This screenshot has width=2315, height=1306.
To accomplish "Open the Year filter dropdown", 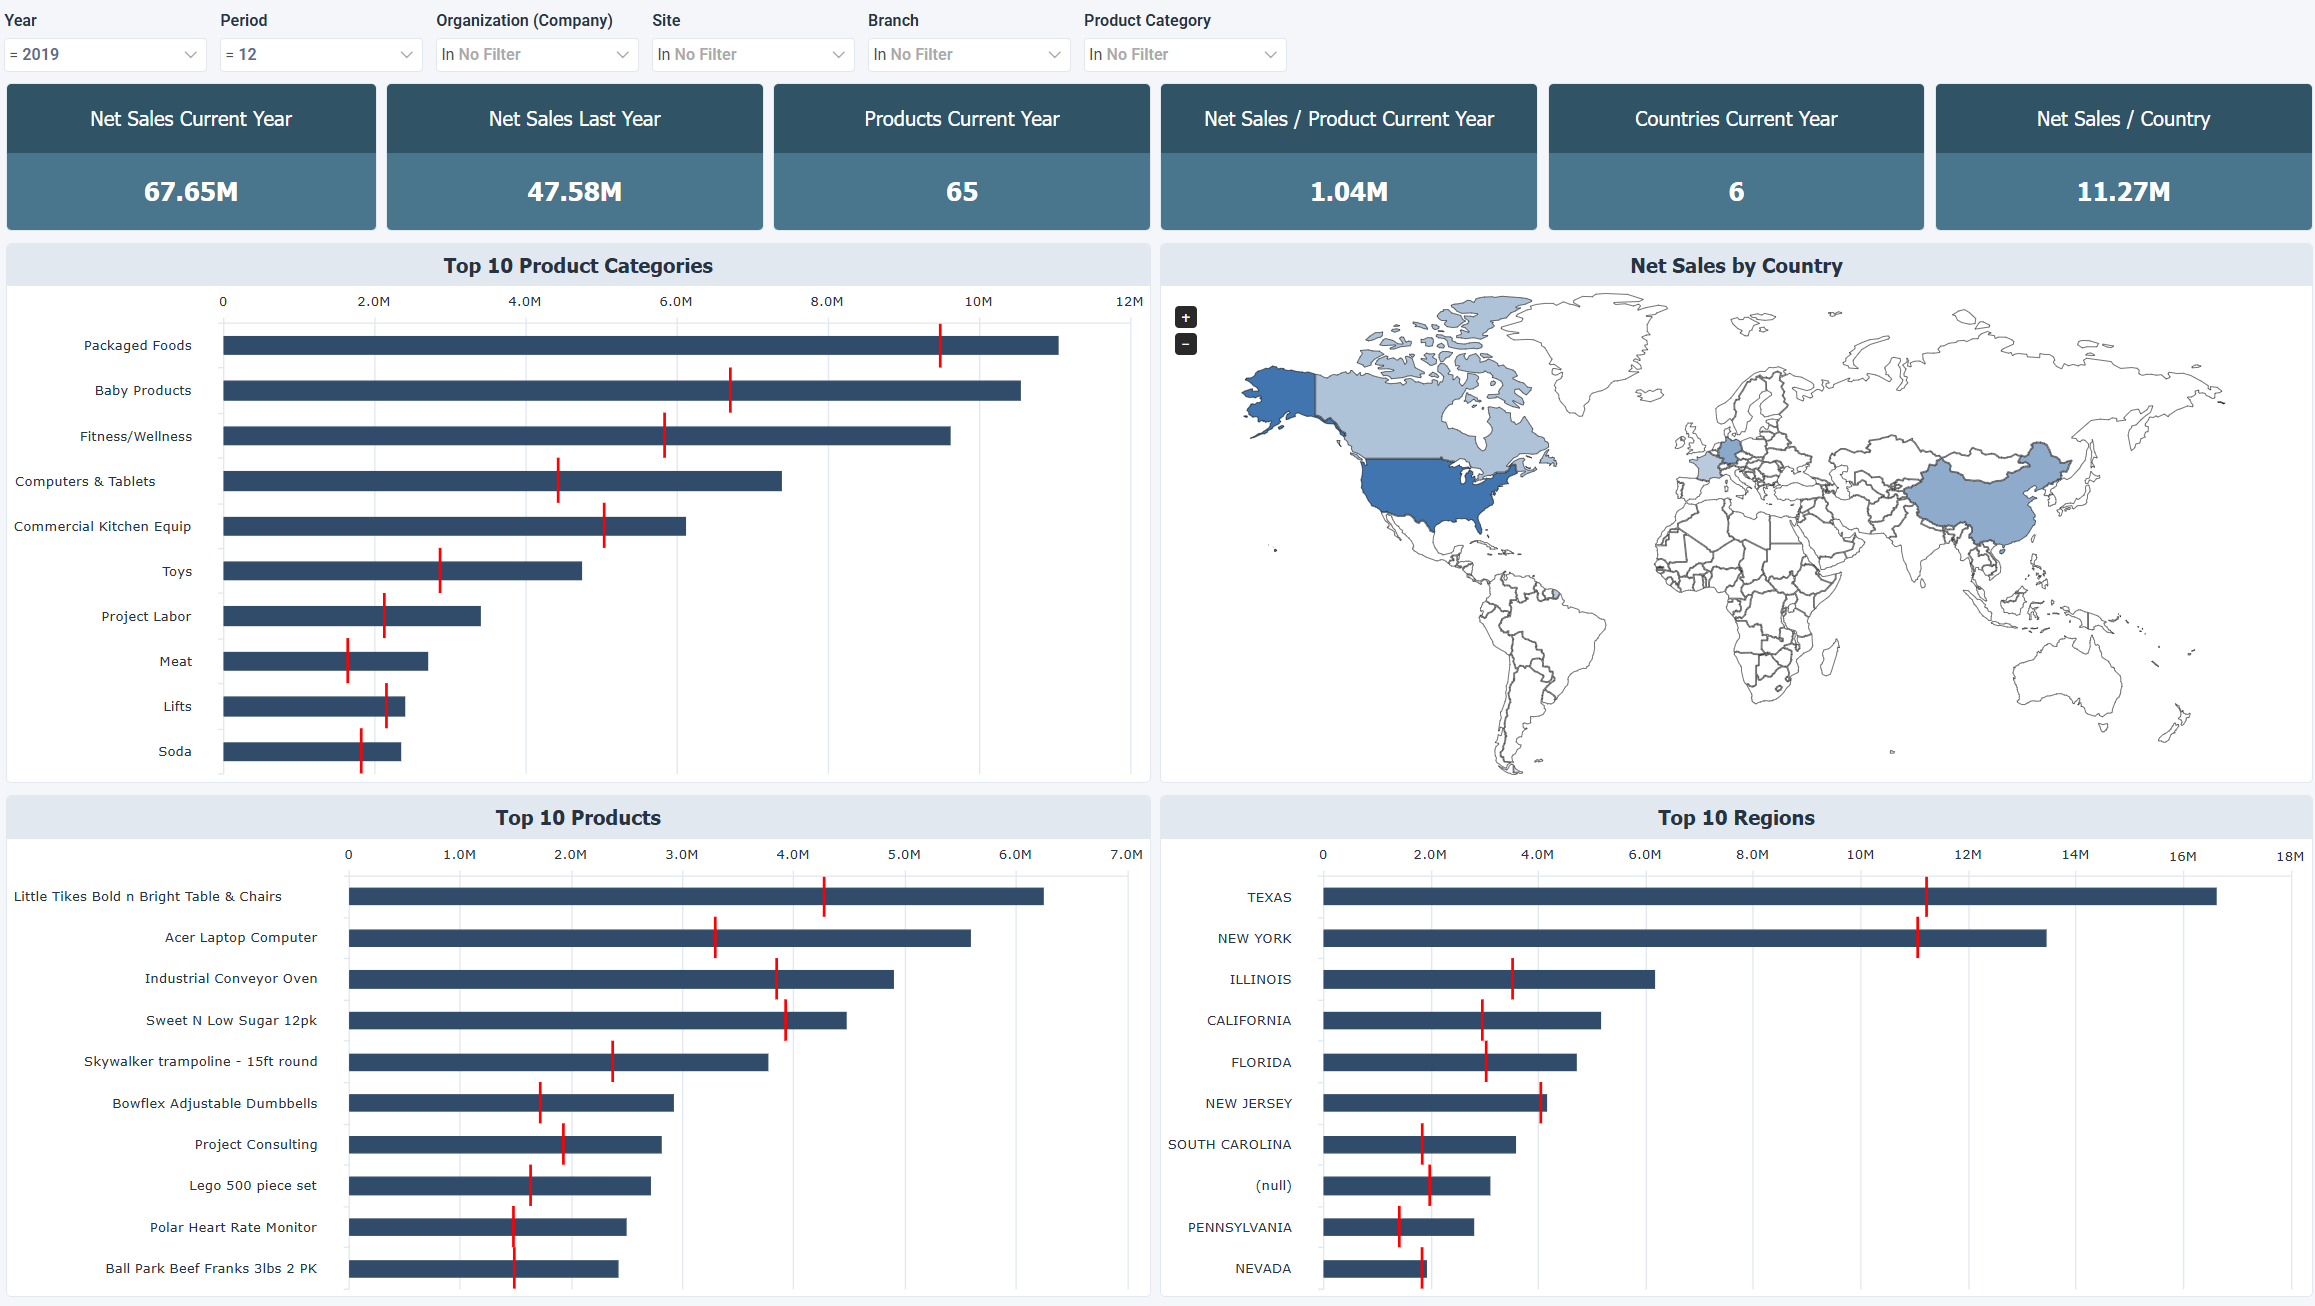I will [104, 54].
